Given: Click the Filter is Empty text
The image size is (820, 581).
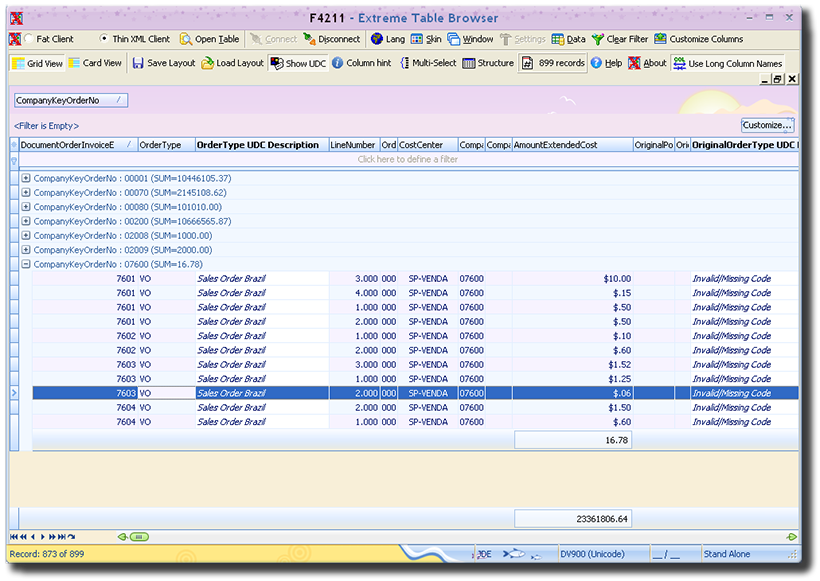Looking at the screenshot, I should (x=47, y=126).
